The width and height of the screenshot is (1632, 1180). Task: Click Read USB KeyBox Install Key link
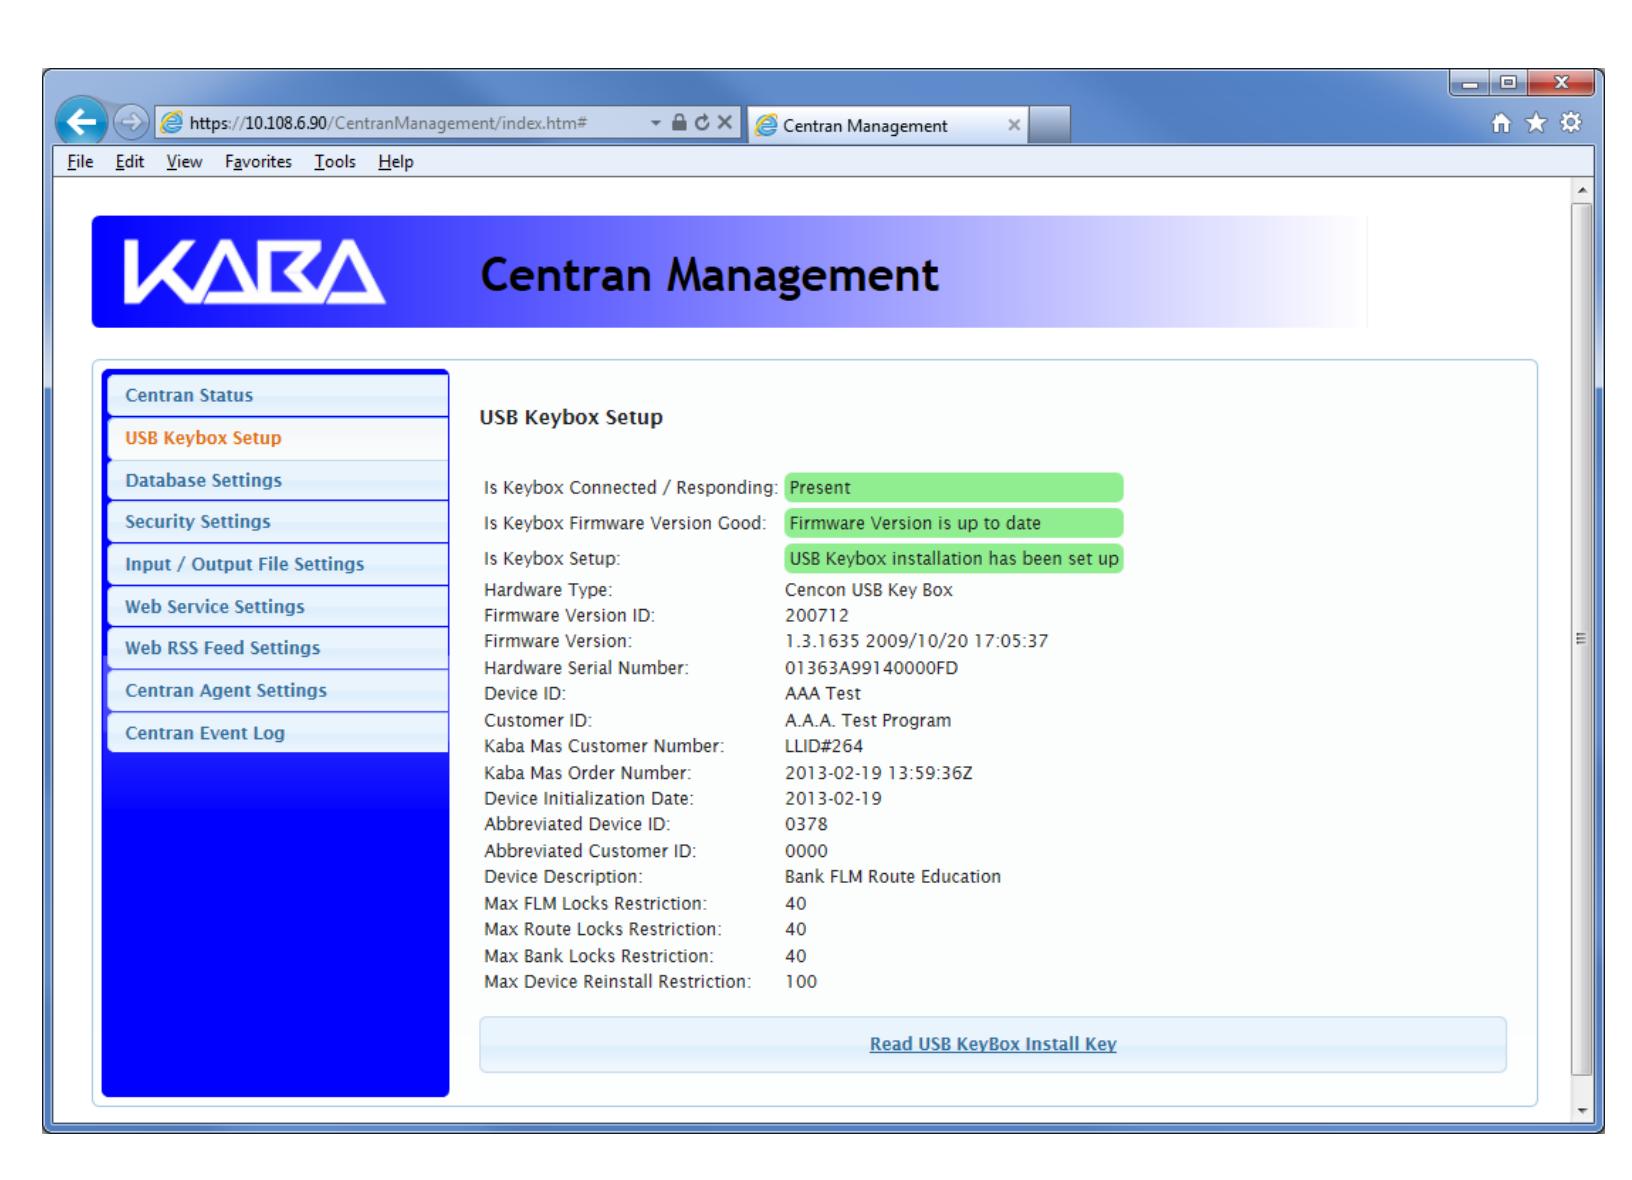pos(993,1044)
